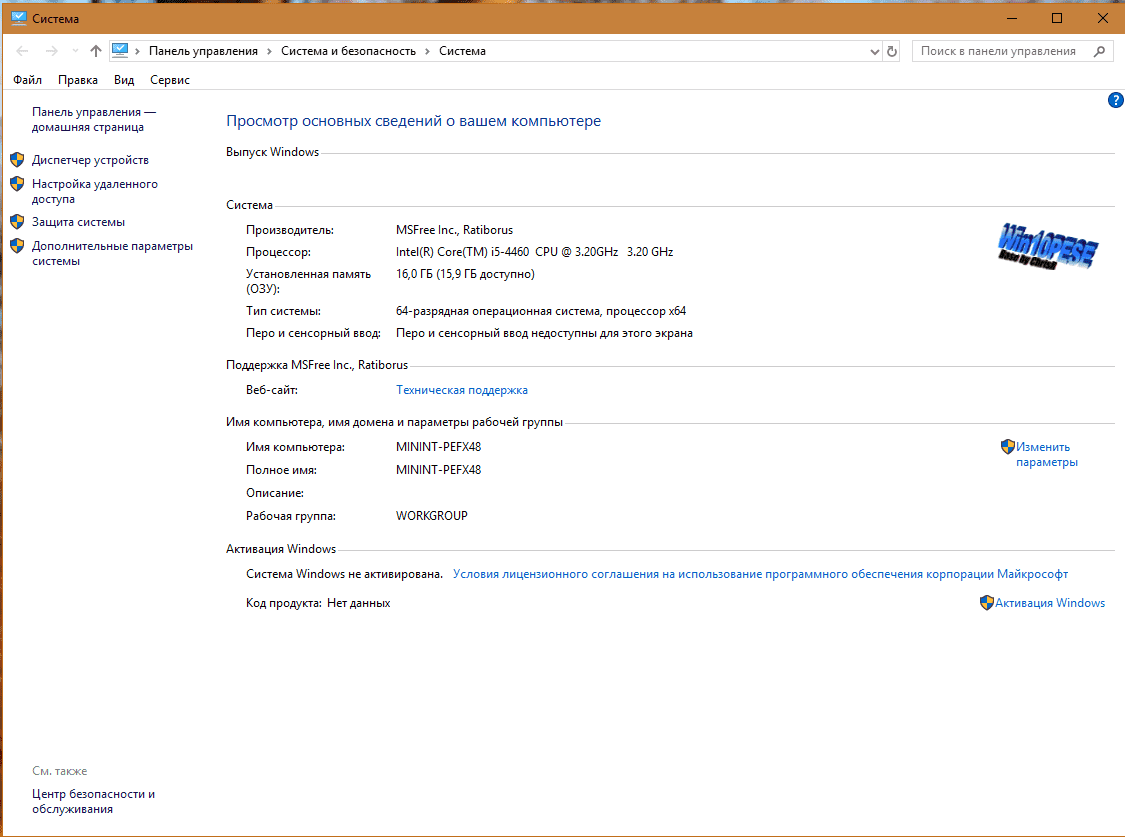1125x837 pixels.
Task: Click the Win10PESE manufacturer logo
Action: pyautogui.click(x=1047, y=244)
